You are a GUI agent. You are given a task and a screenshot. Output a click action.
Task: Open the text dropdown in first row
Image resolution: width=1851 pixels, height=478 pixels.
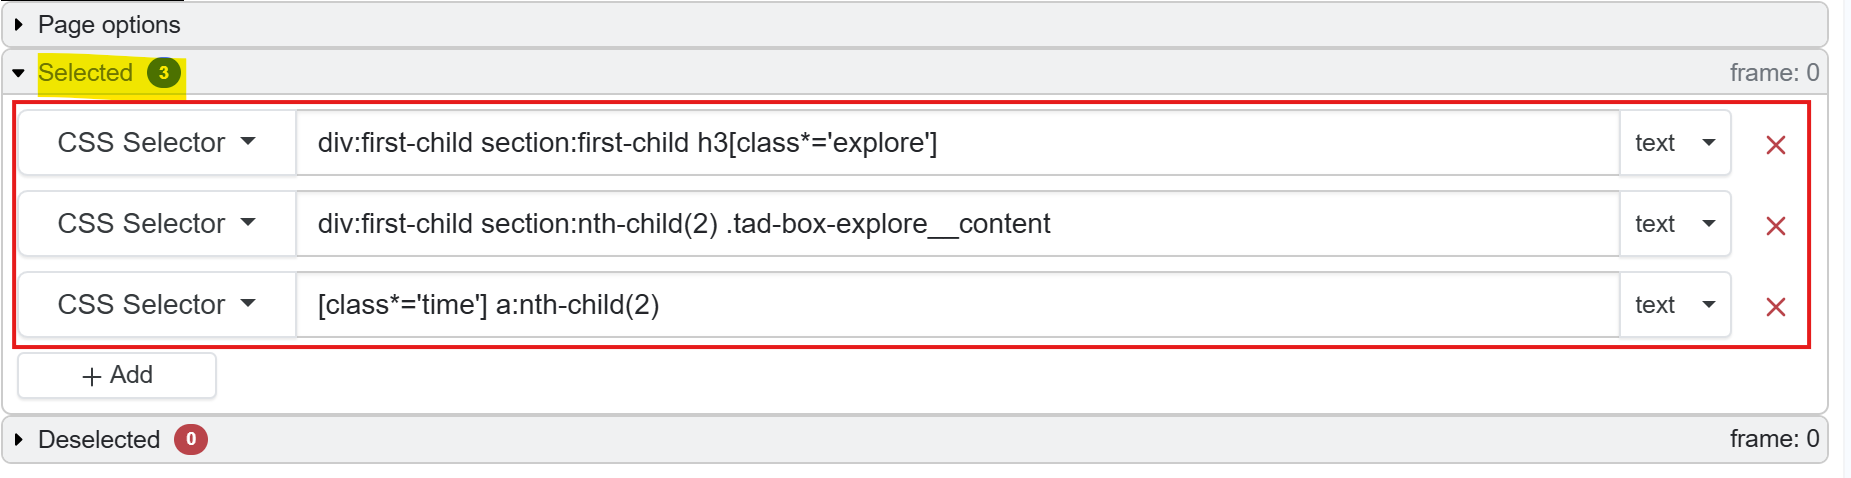[x=1675, y=143]
